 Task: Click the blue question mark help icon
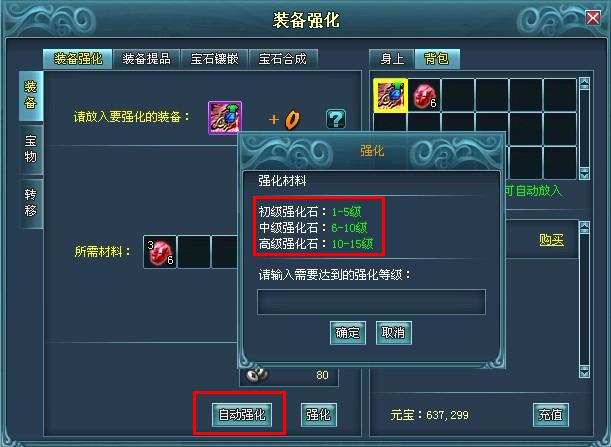pyautogui.click(x=336, y=119)
